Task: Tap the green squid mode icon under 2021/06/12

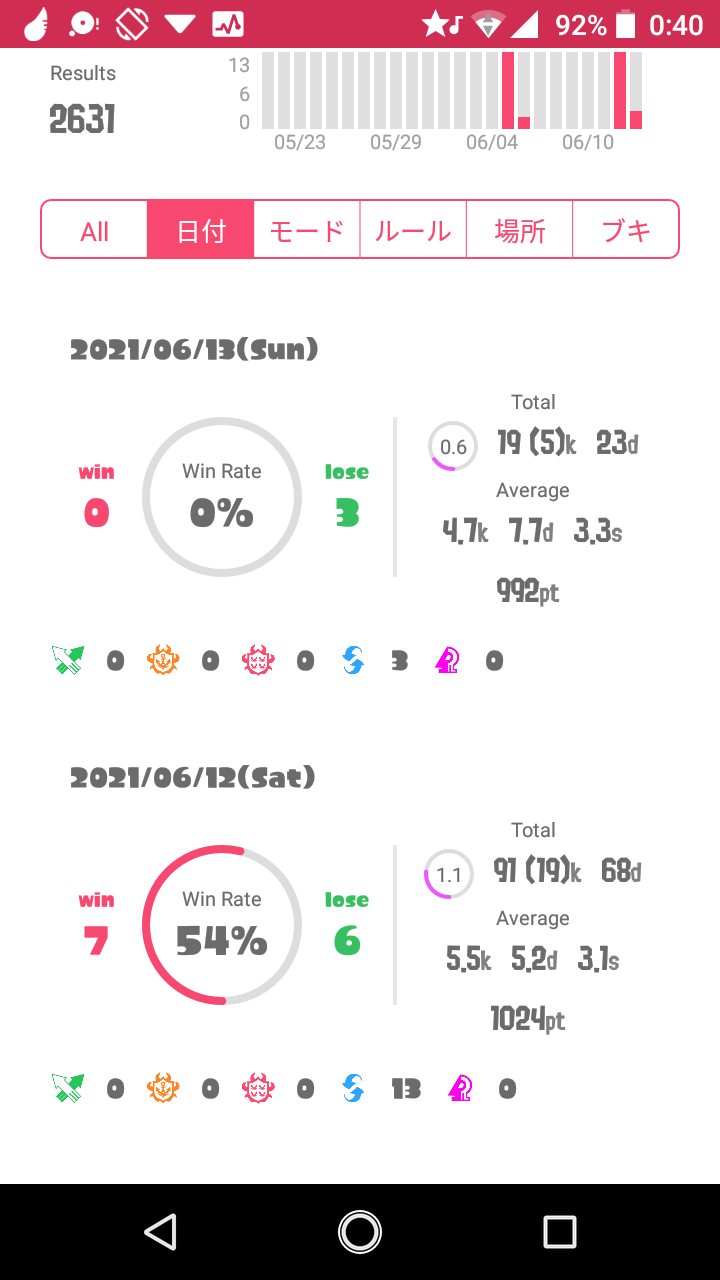Action: [68, 1088]
